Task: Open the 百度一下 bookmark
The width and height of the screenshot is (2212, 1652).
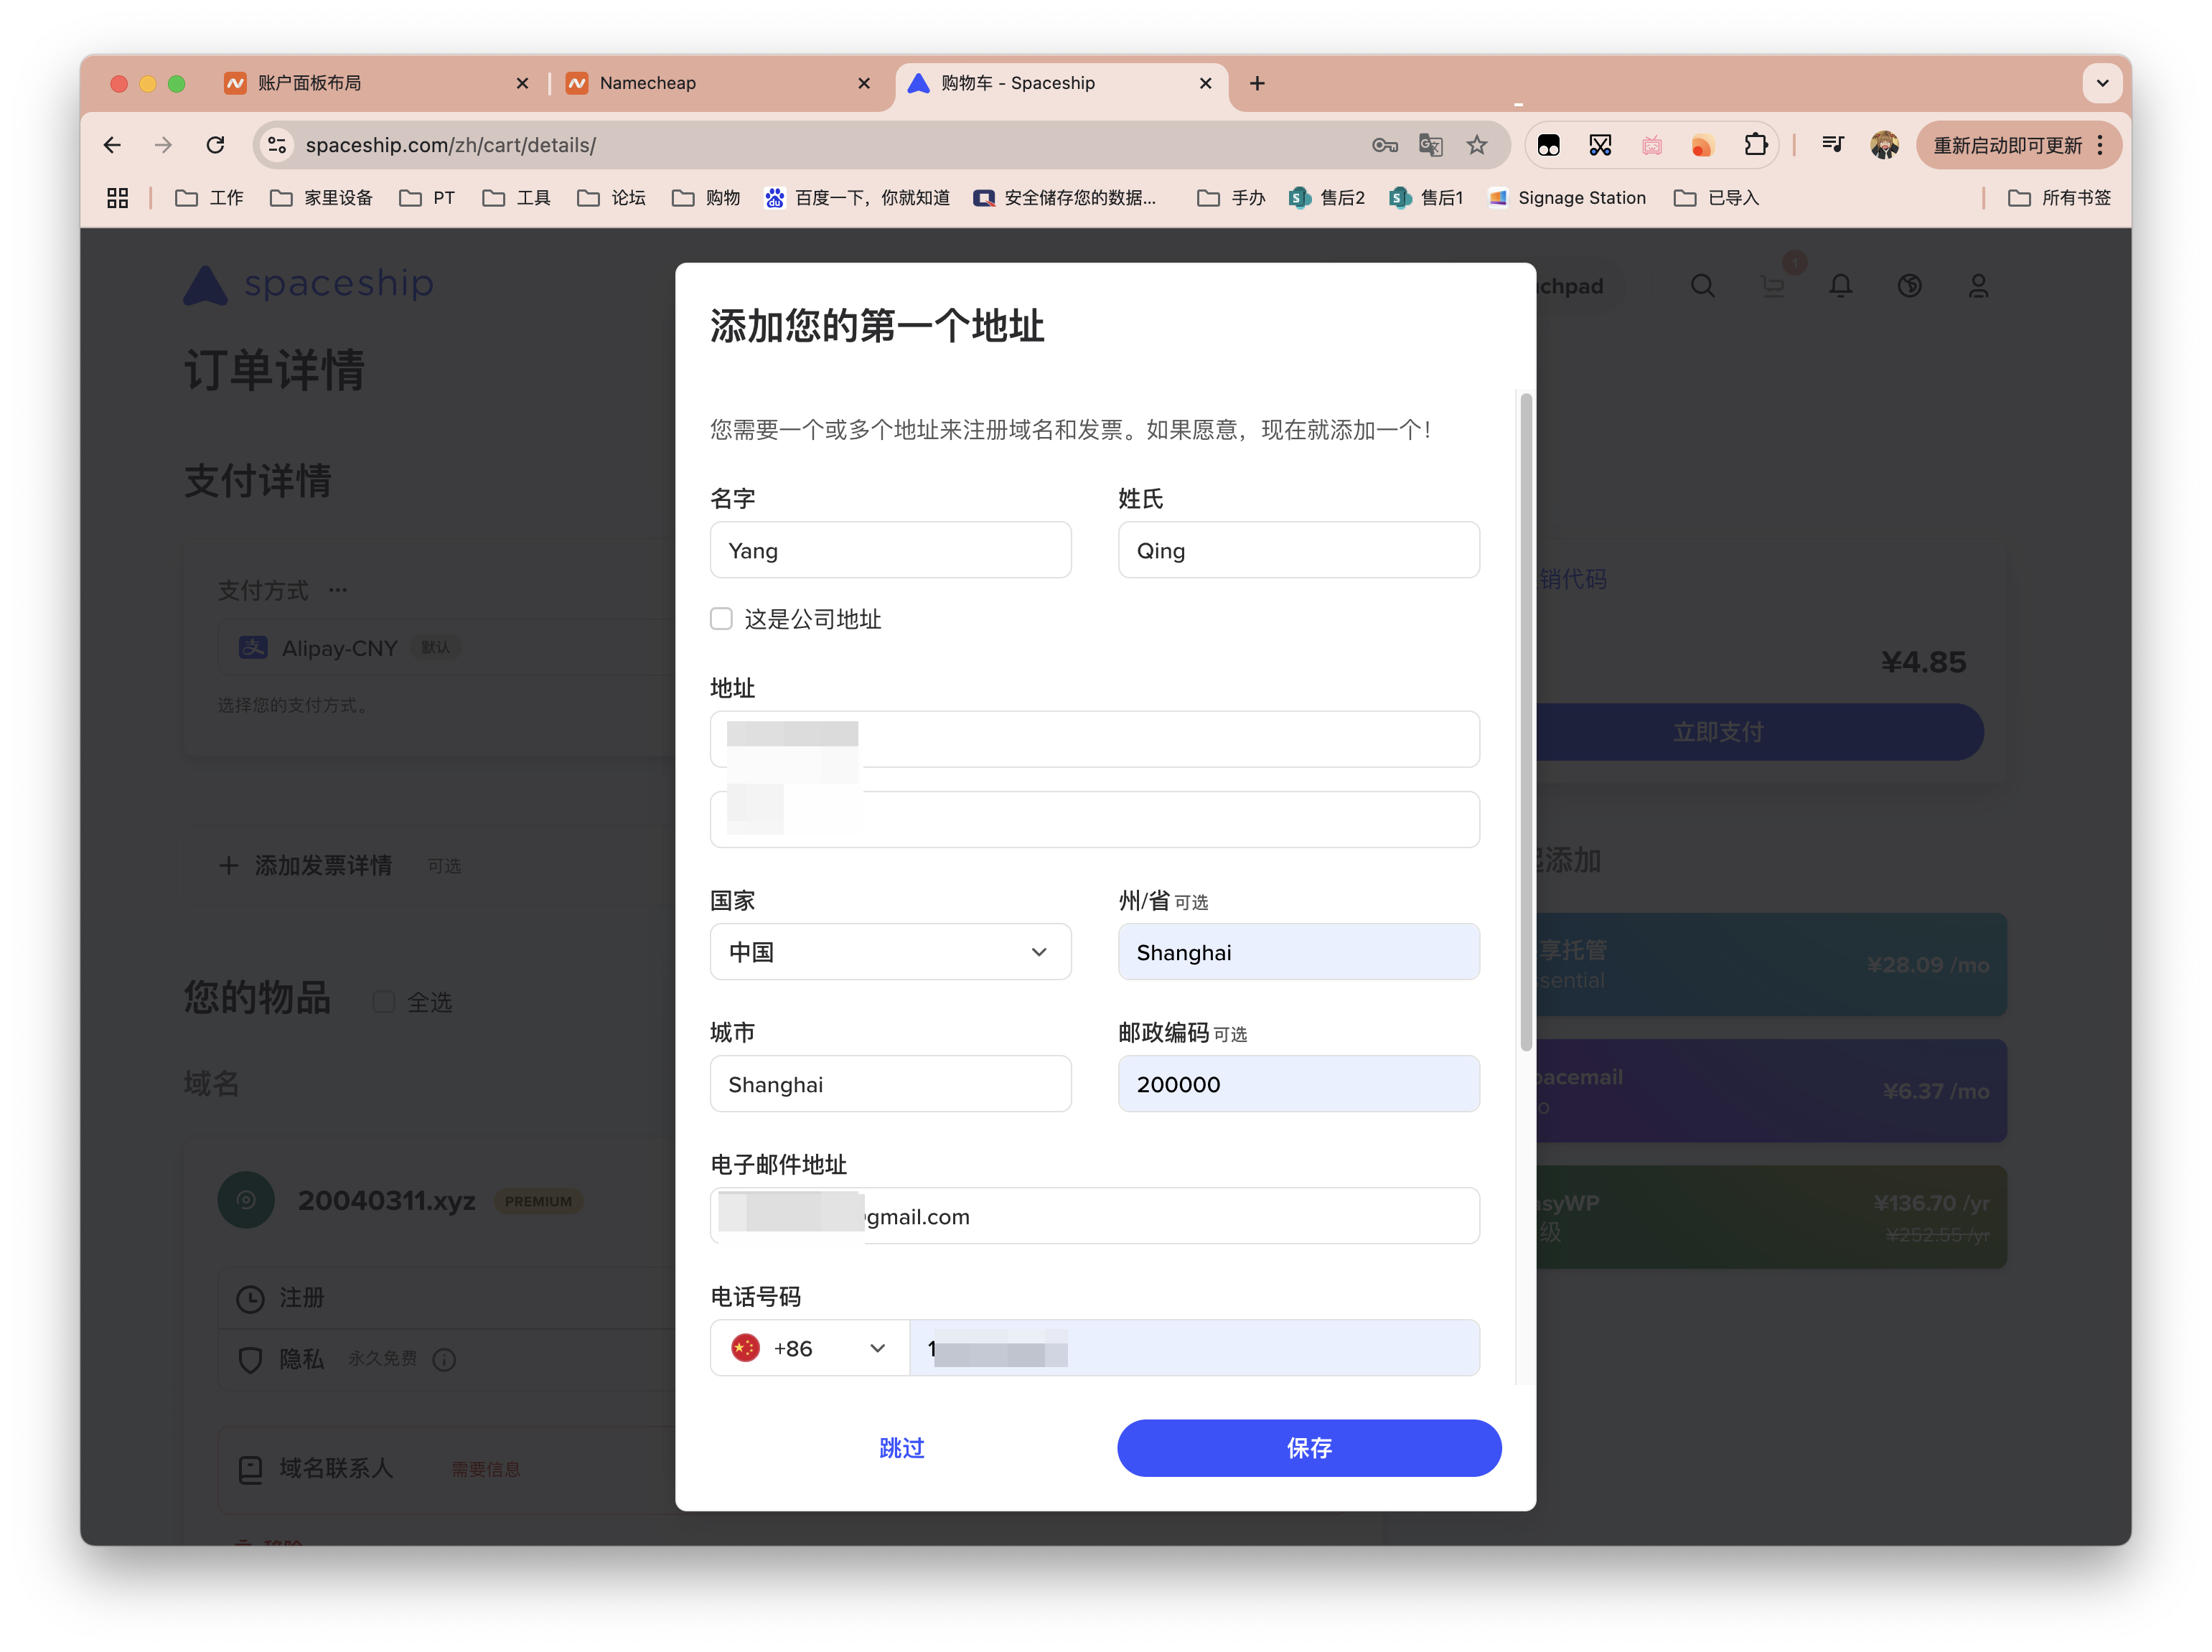Action: pos(857,198)
